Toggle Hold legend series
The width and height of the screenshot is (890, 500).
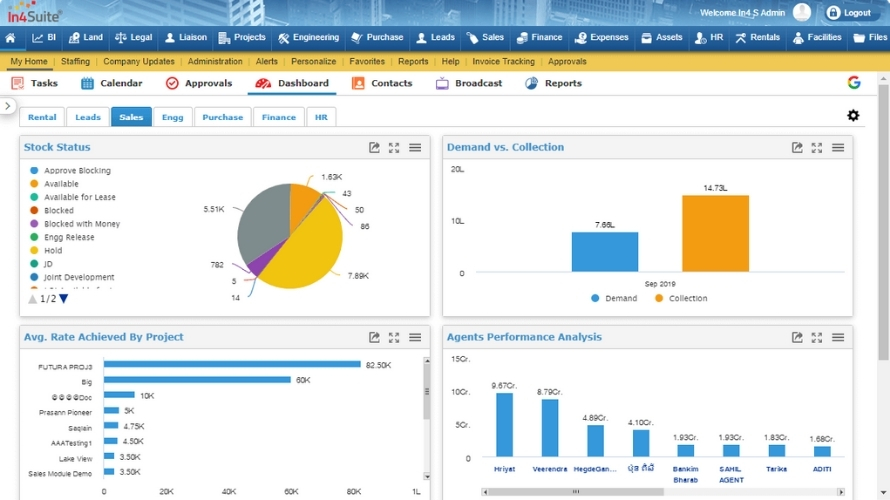pyautogui.click(x=46, y=250)
